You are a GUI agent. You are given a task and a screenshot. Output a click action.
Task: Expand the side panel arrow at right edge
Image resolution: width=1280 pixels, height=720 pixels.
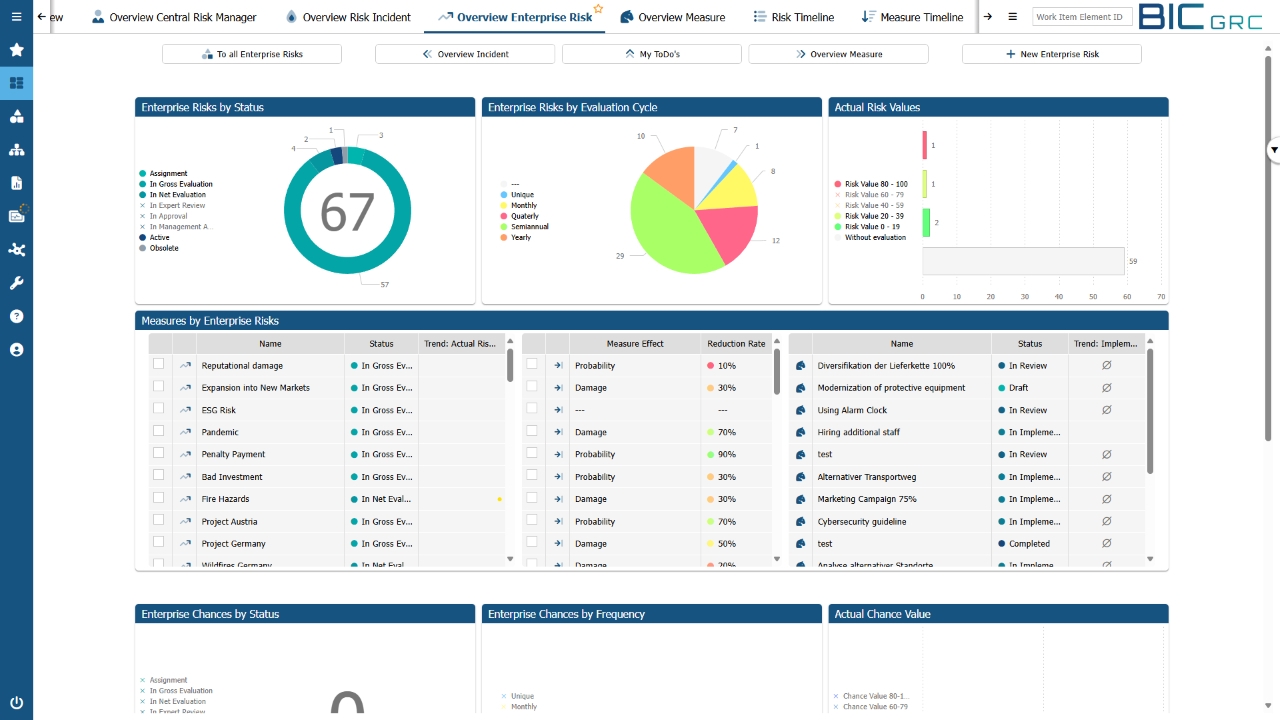[x=1274, y=150]
